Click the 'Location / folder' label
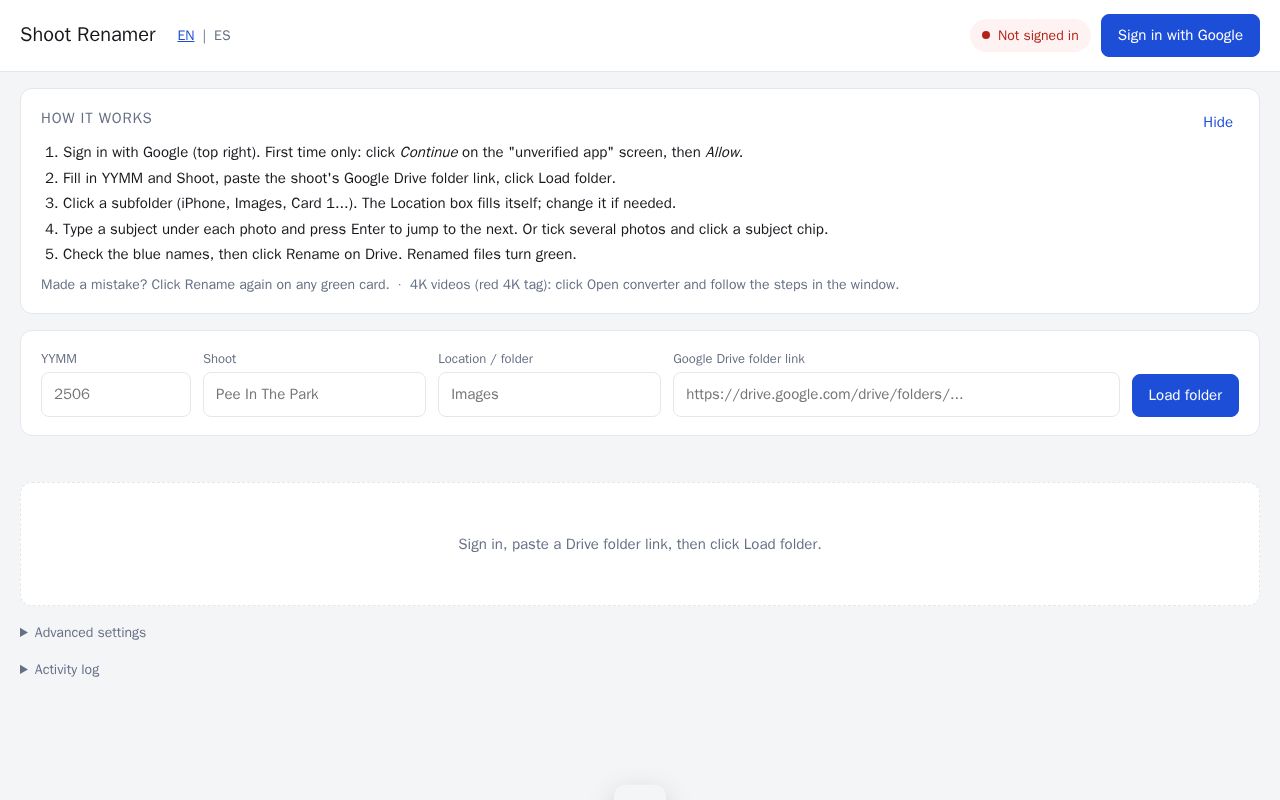 (x=486, y=358)
